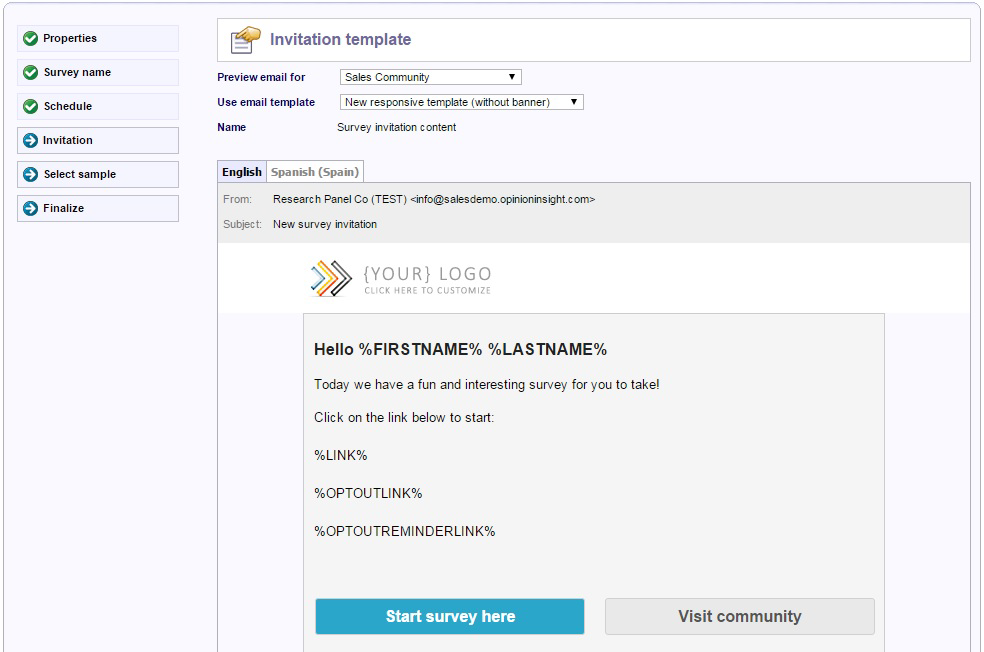Viewport: 984px width, 652px height.
Task: Click the From sender address line
Action: click(434, 199)
